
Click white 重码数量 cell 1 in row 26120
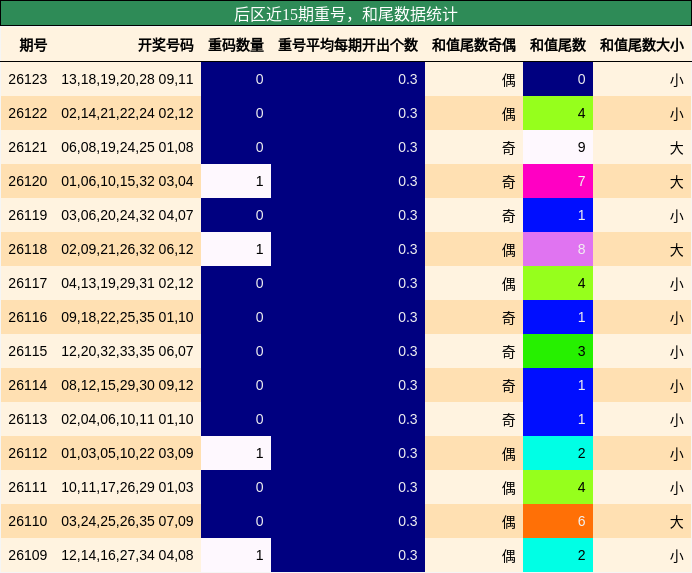coord(236,181)
